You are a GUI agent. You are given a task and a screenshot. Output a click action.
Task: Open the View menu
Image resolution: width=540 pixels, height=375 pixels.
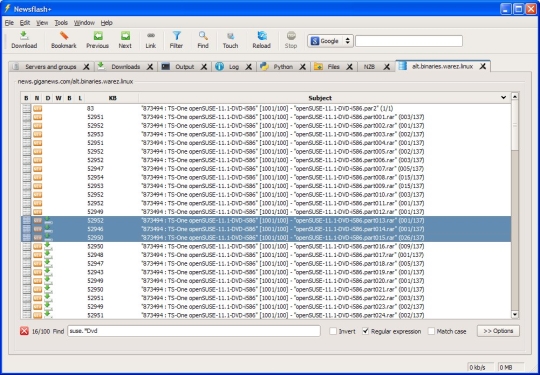(x=42, y=23)
